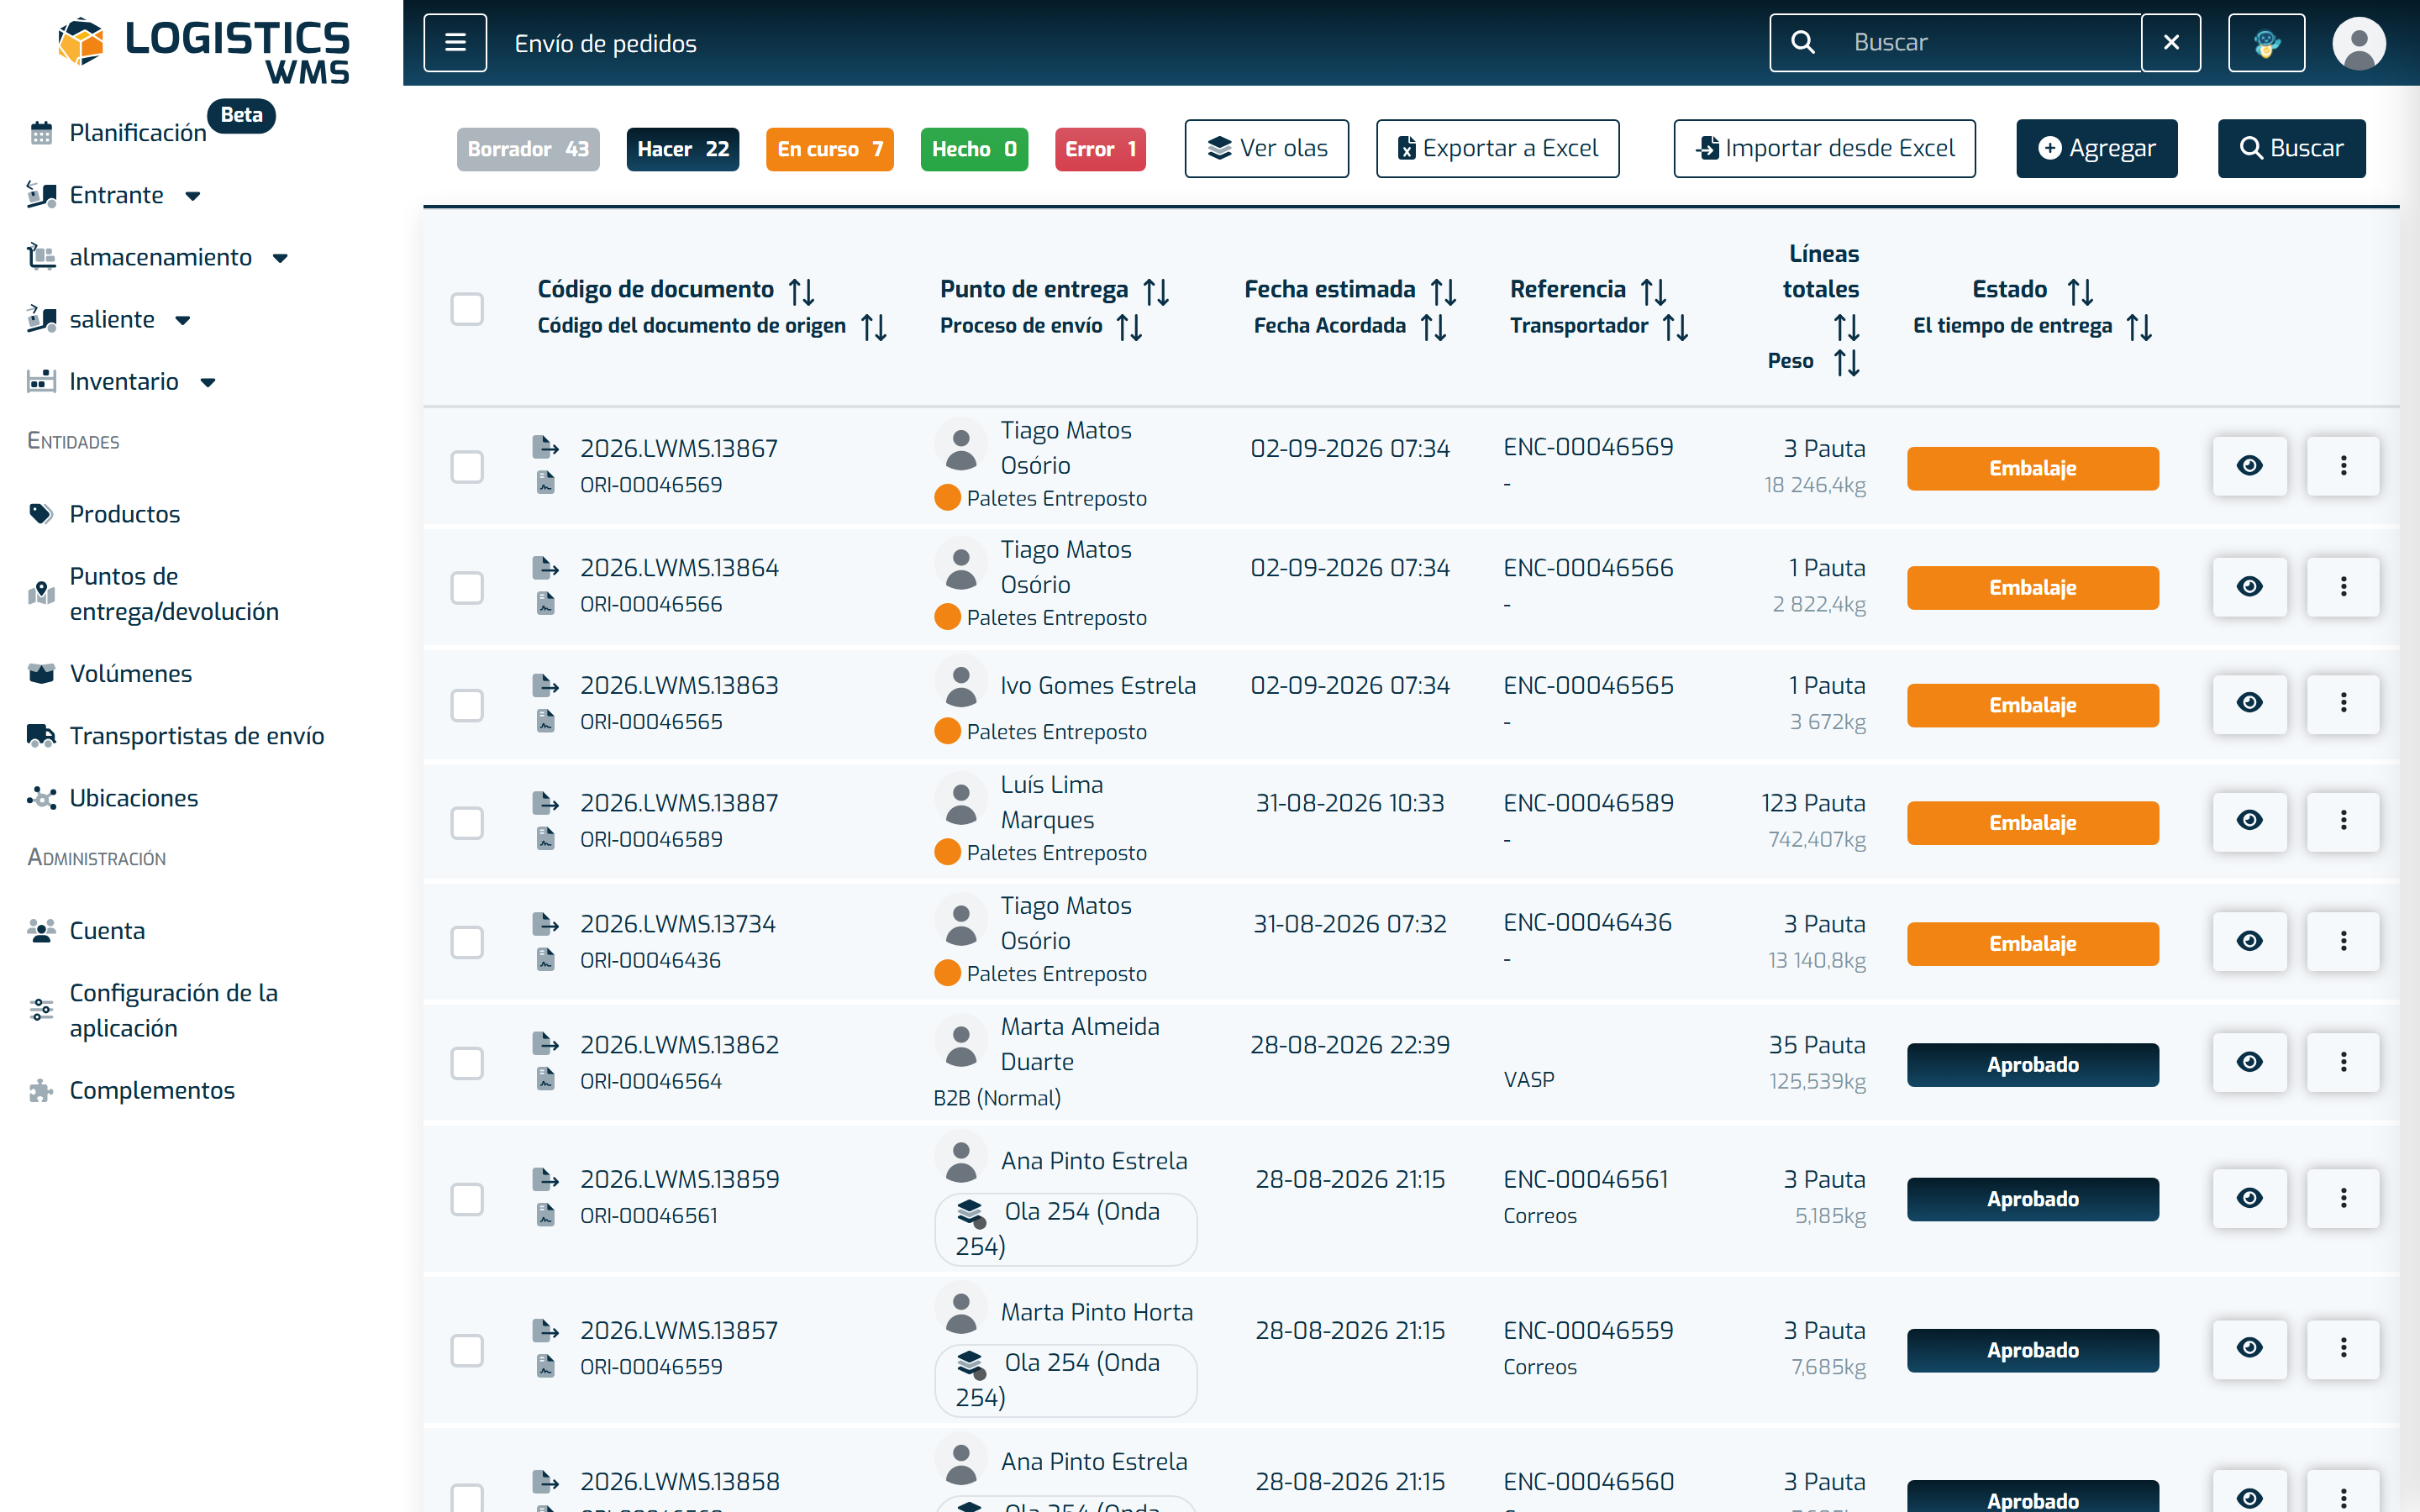Click the Productos tag icon
Image resolution: width=2420 pixels, height=1512 pixels.
[41, 514]
